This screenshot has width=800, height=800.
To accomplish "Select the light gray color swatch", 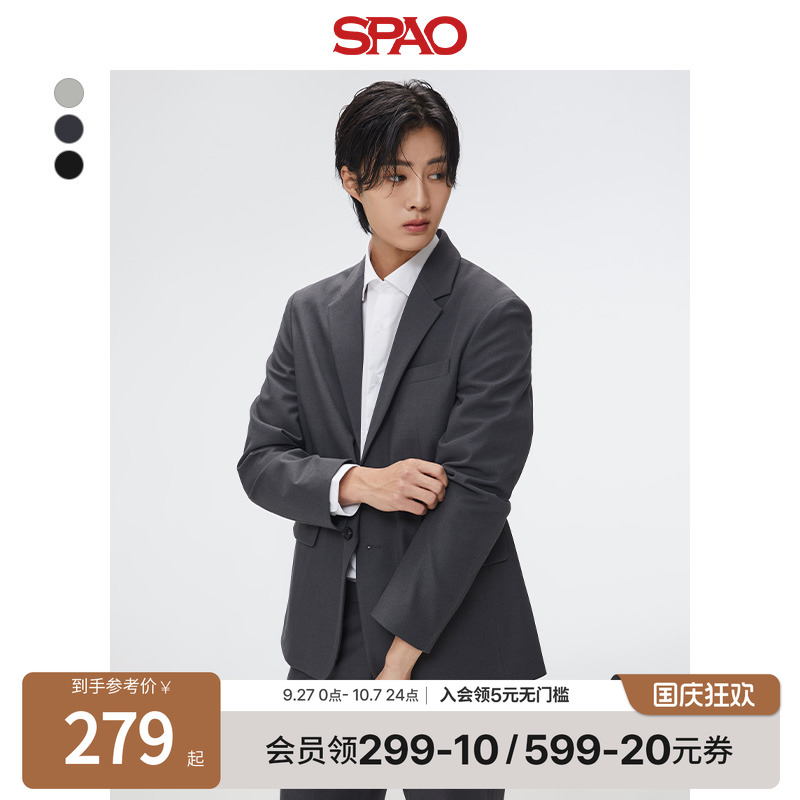I will pos(69,93).
